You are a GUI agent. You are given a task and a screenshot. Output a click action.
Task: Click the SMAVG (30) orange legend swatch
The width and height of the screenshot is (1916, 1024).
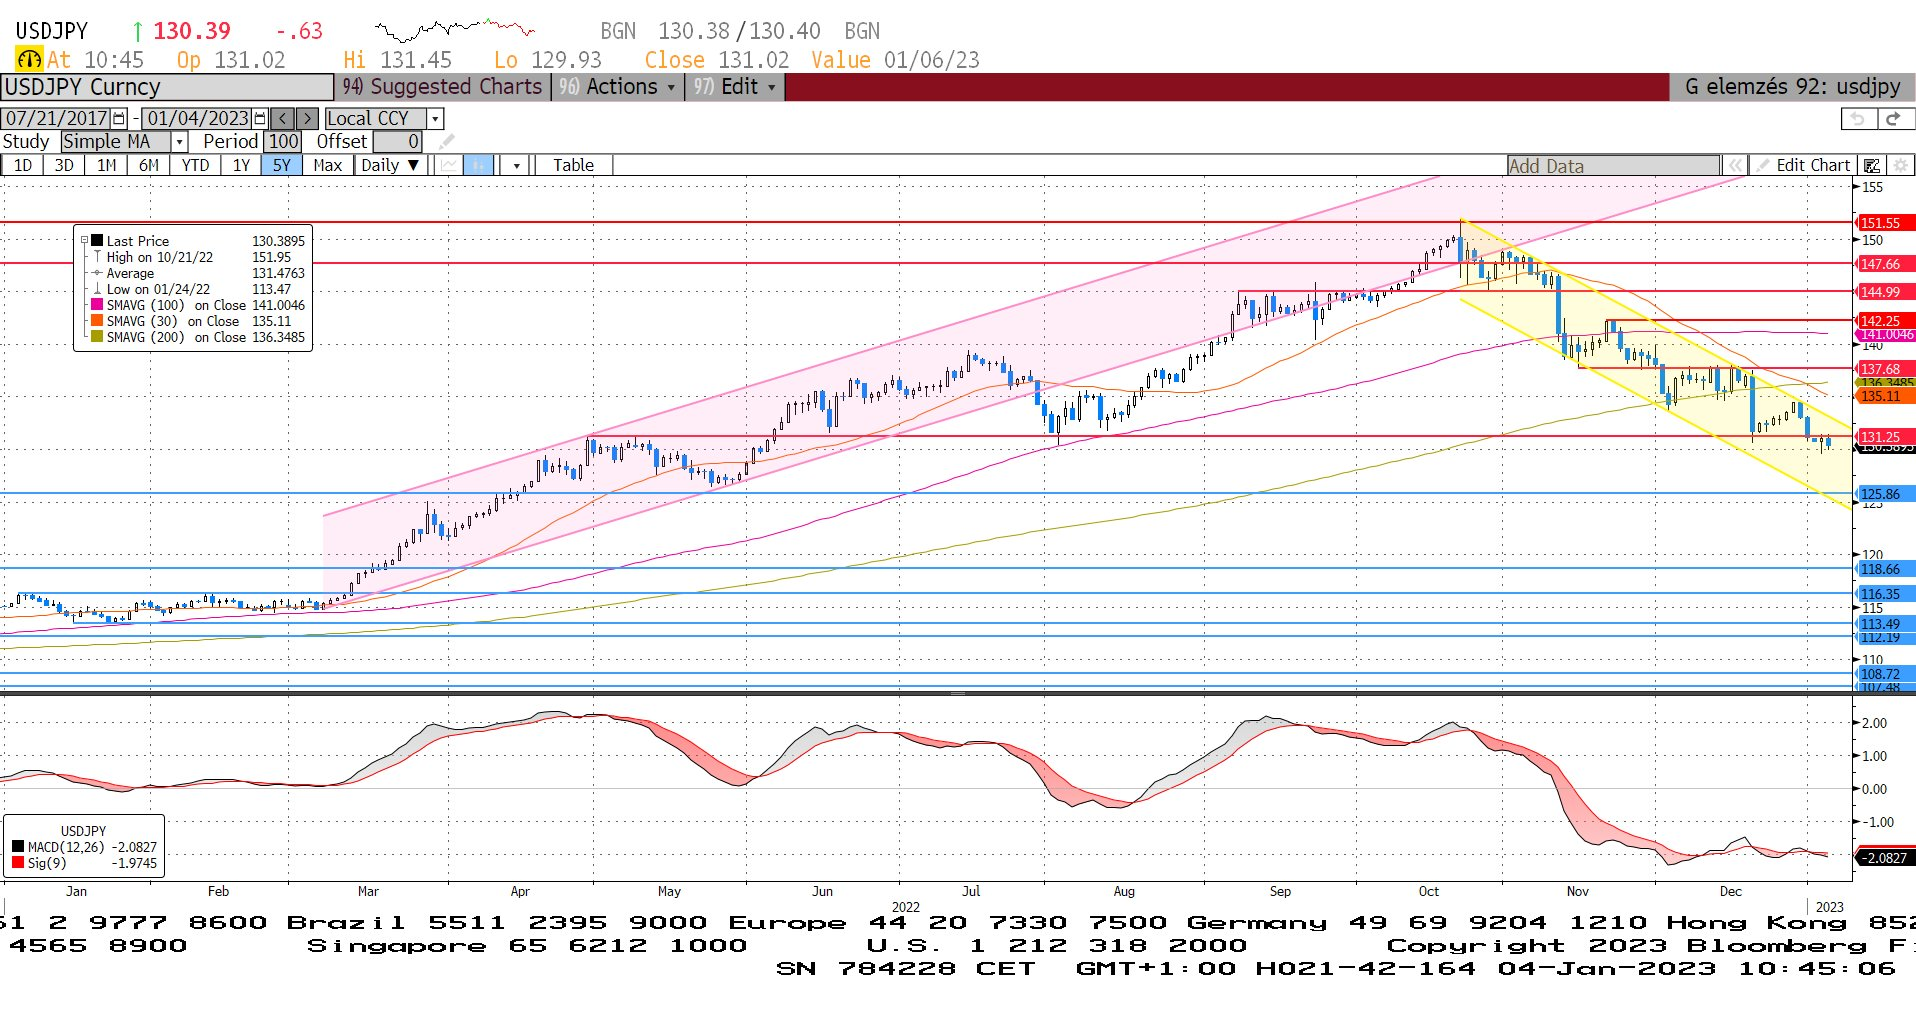pos(97,321)
